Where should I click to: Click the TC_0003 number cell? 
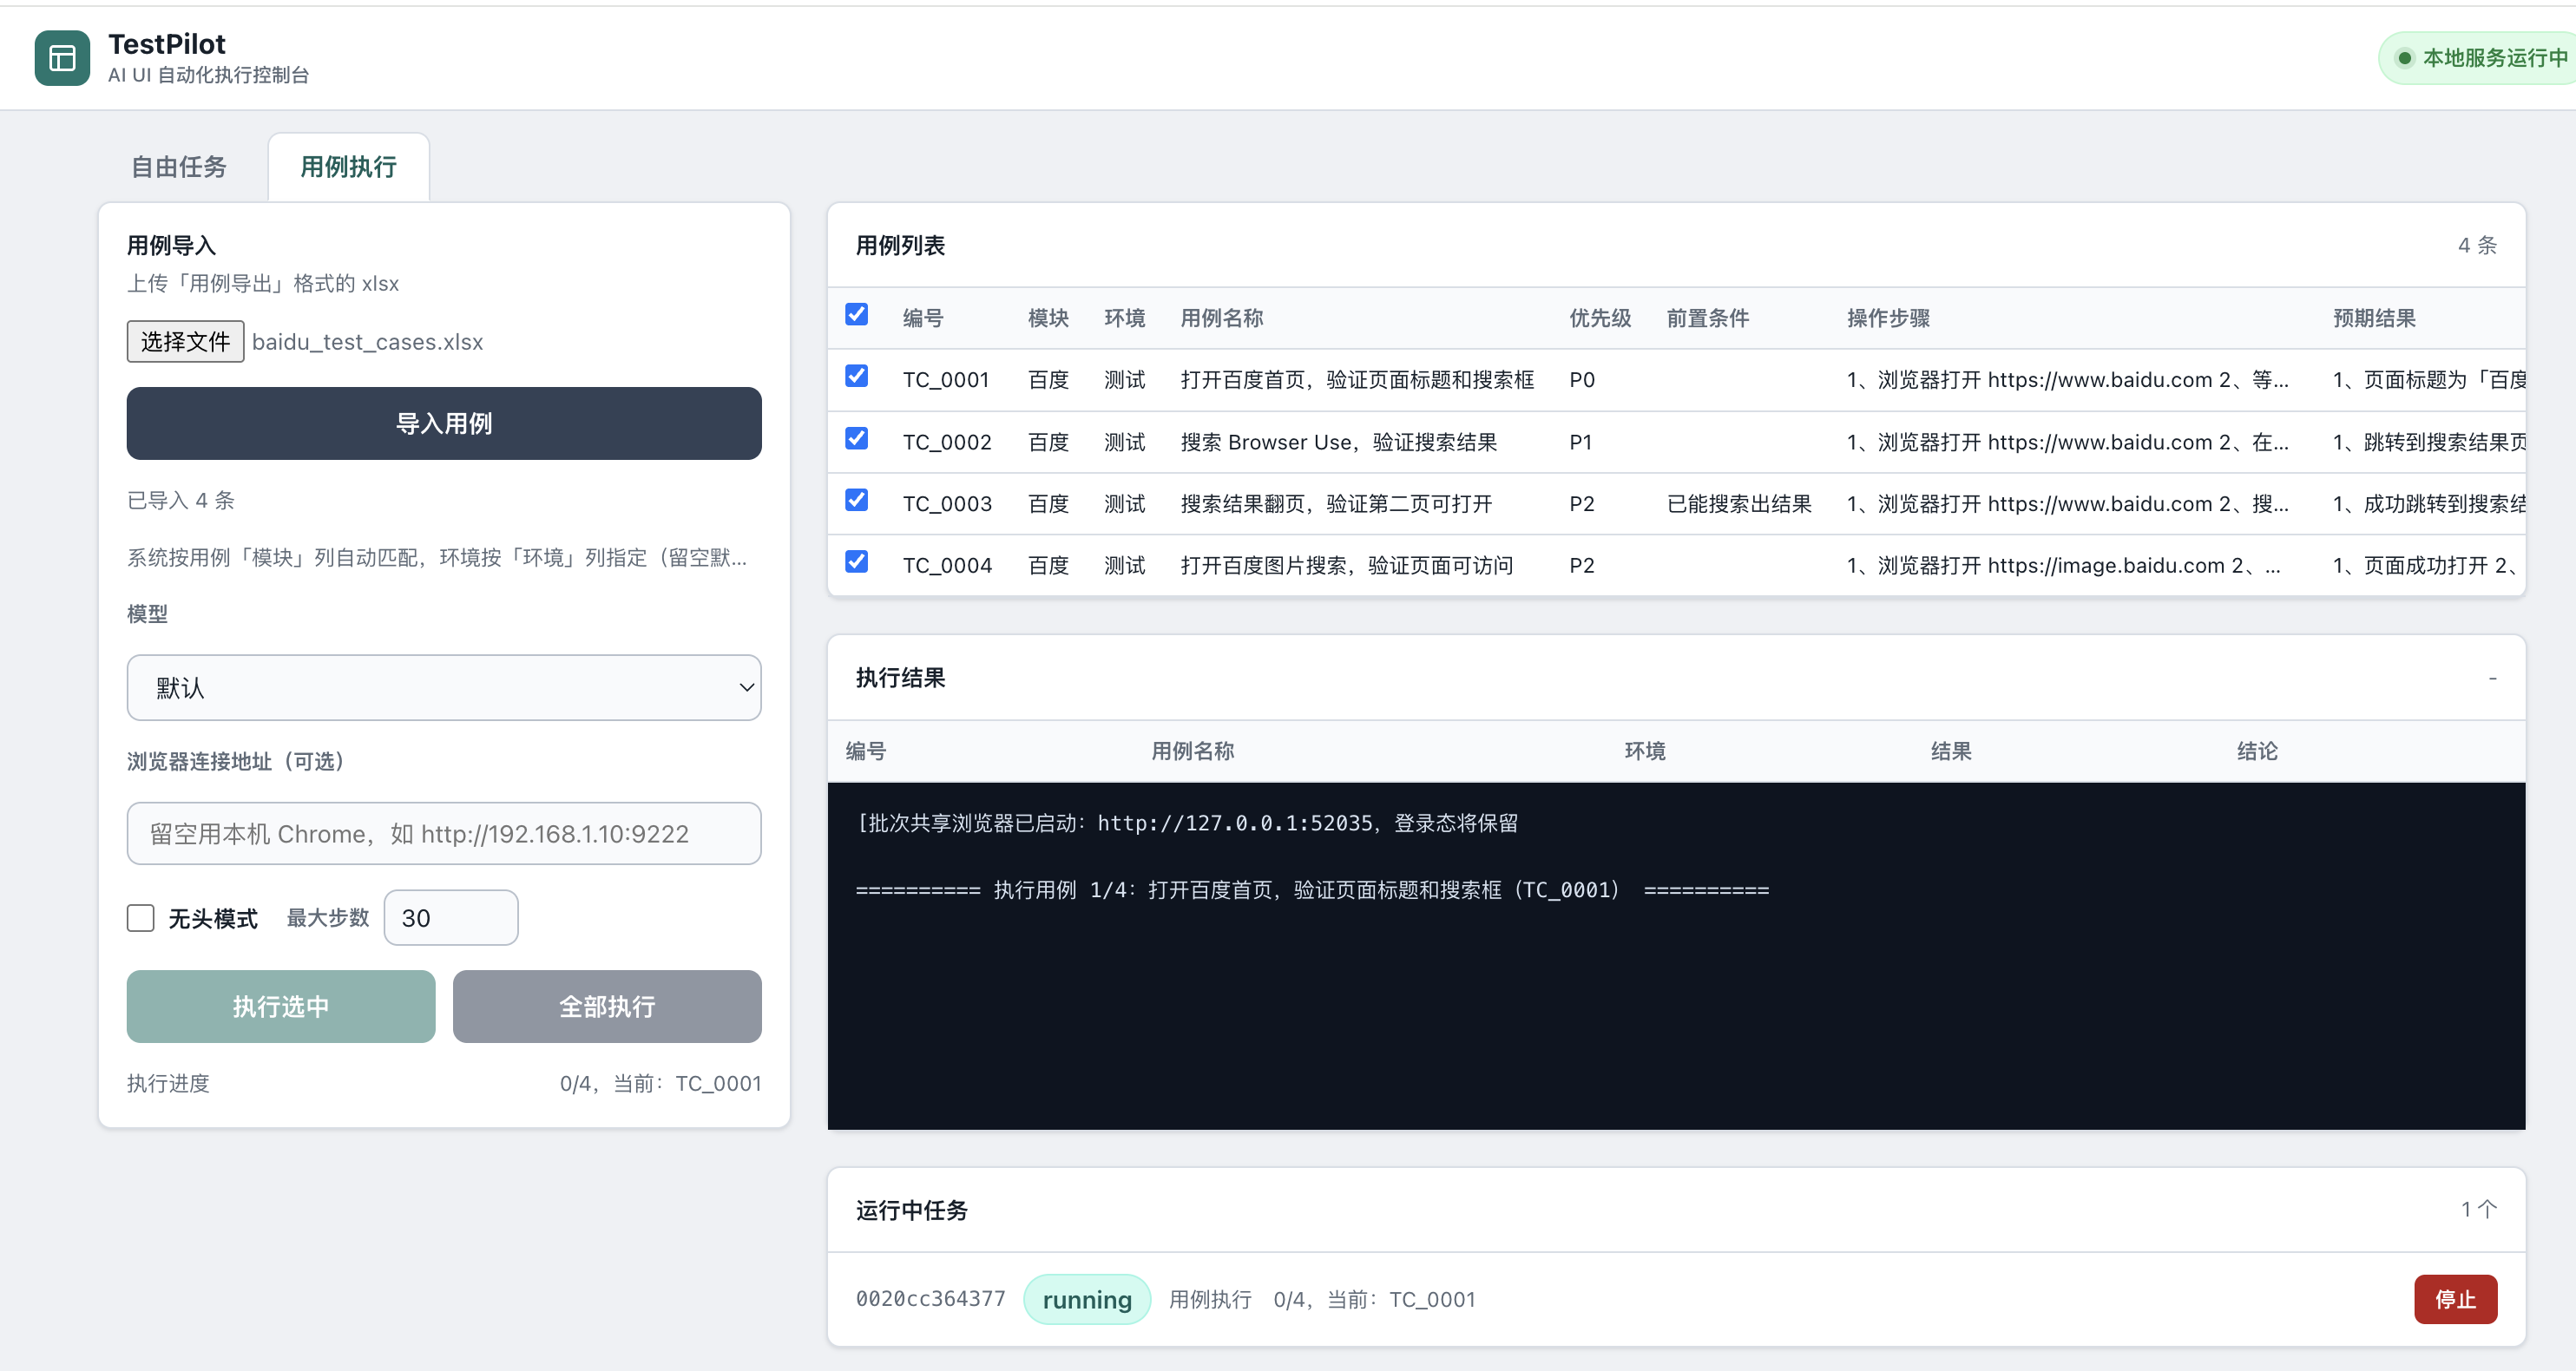tap(947, 504)
